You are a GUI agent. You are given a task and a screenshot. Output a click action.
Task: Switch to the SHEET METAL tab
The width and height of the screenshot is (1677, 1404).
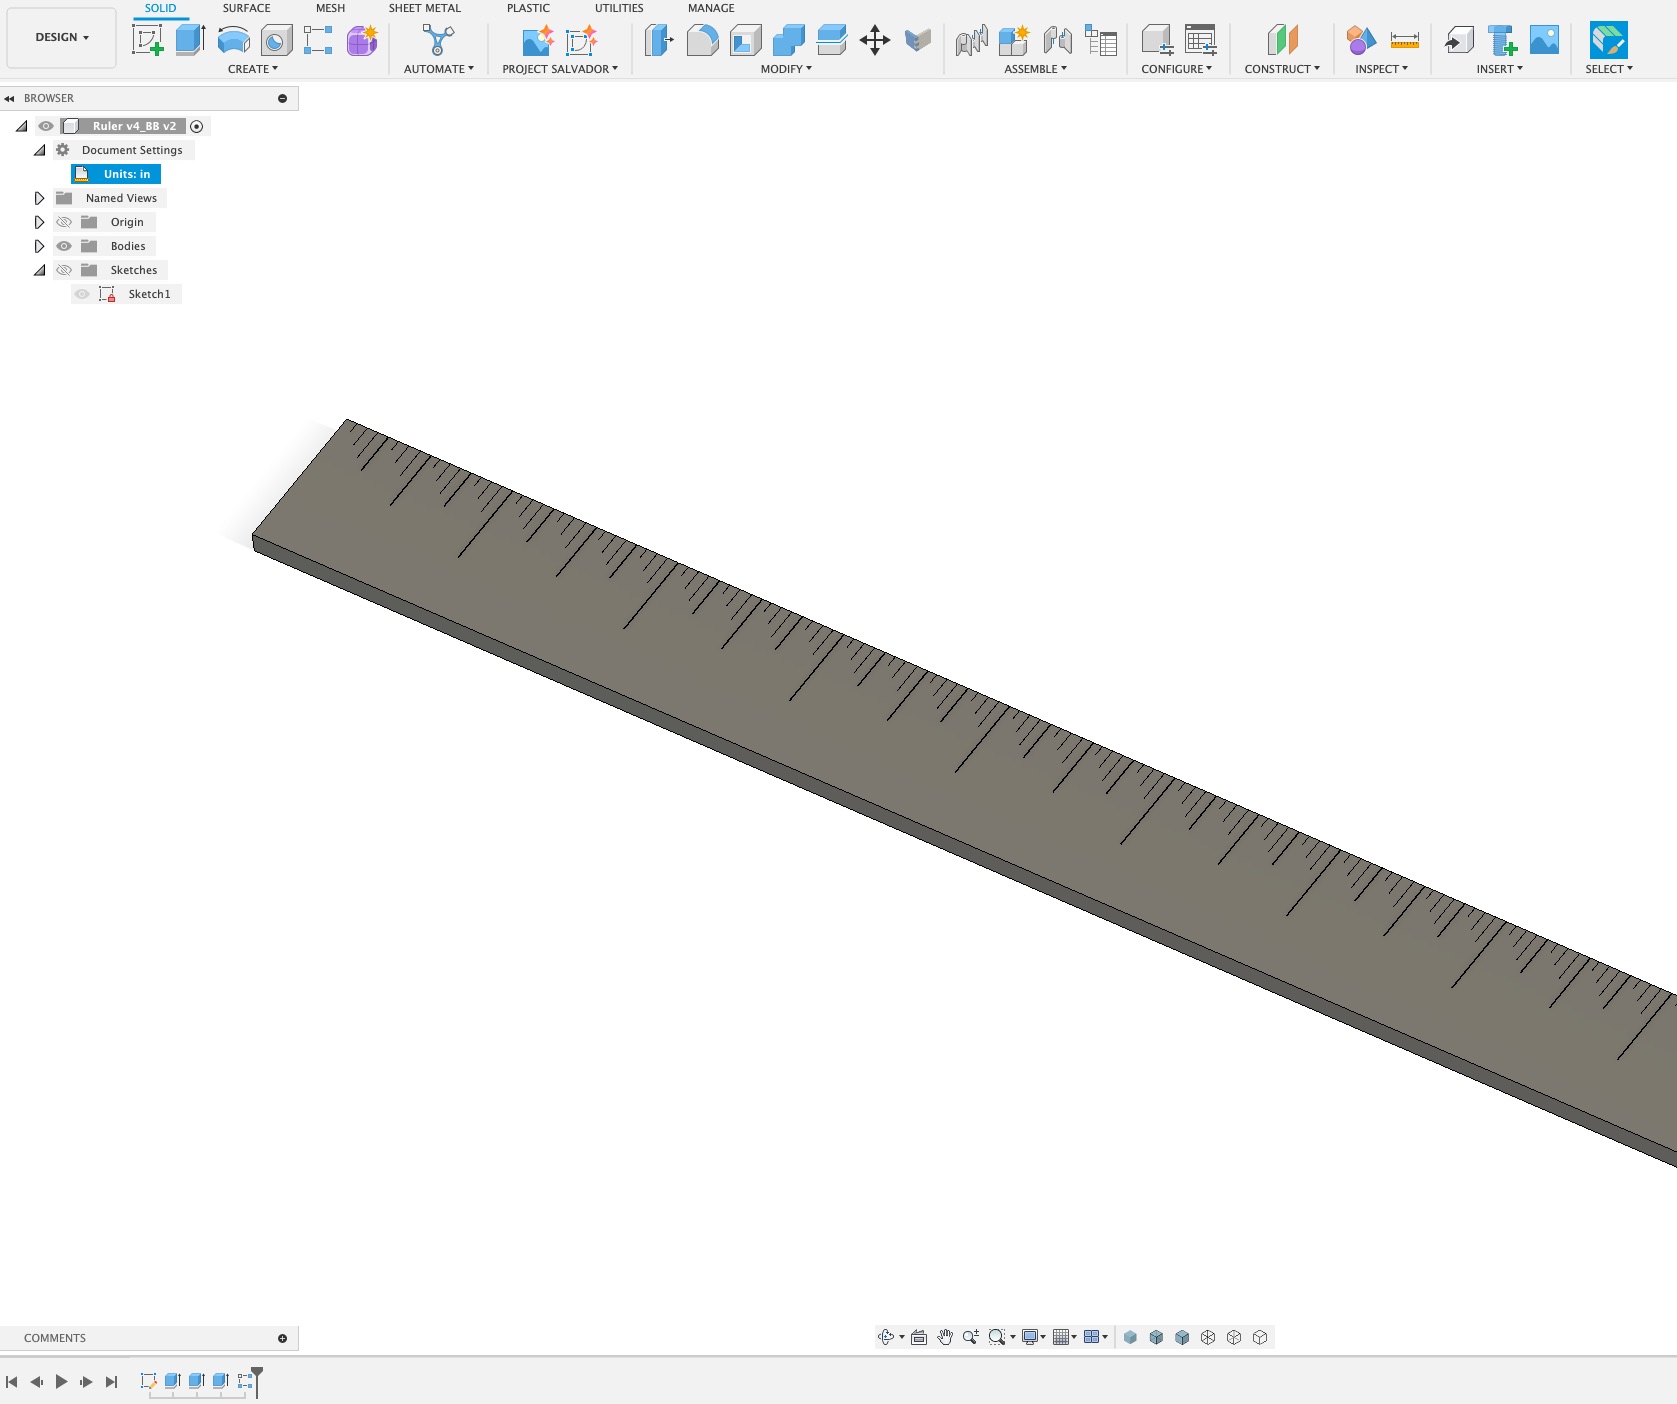click(x=424, y=8)
